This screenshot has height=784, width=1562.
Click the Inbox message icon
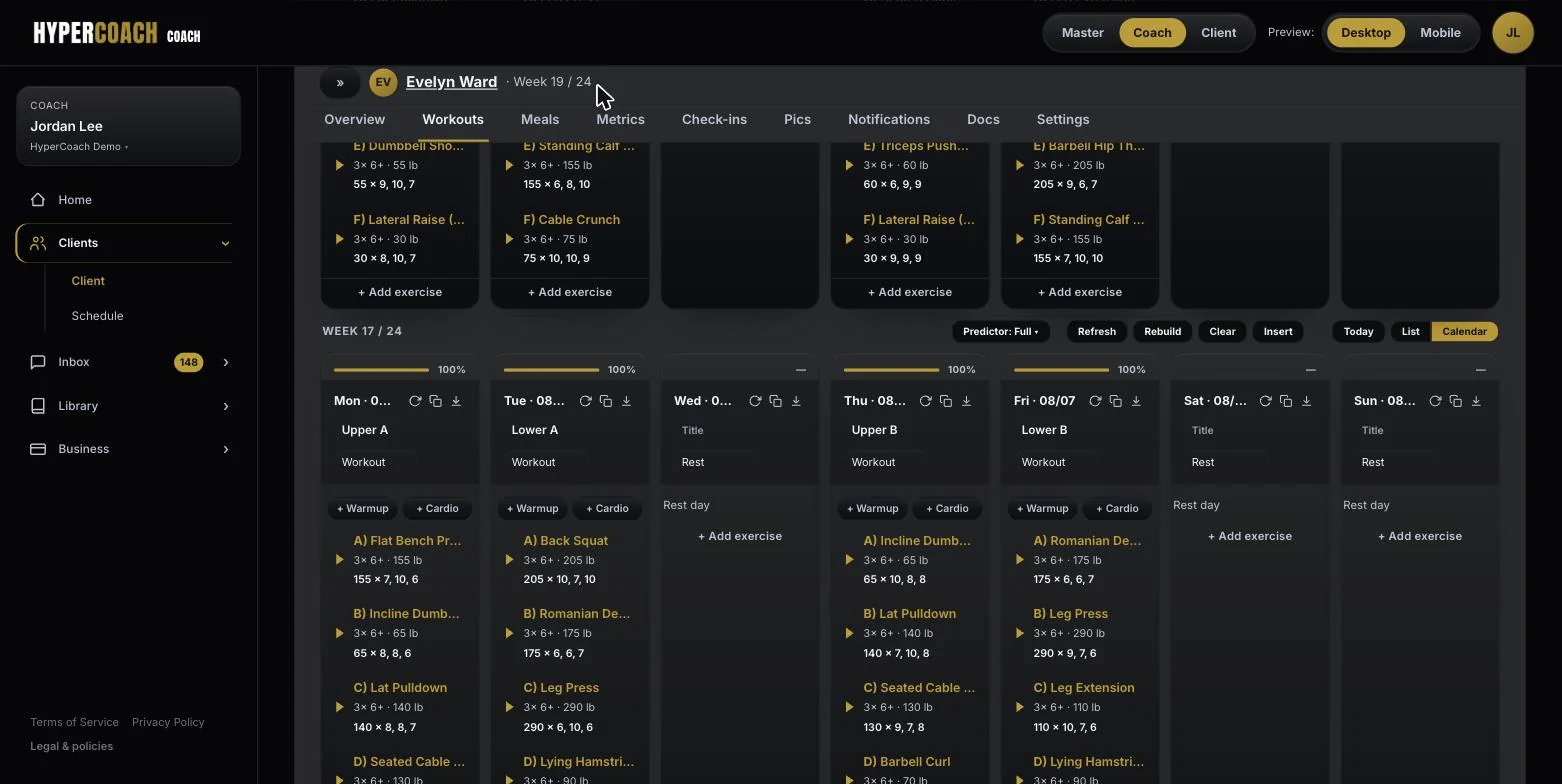tap(38, 362)
